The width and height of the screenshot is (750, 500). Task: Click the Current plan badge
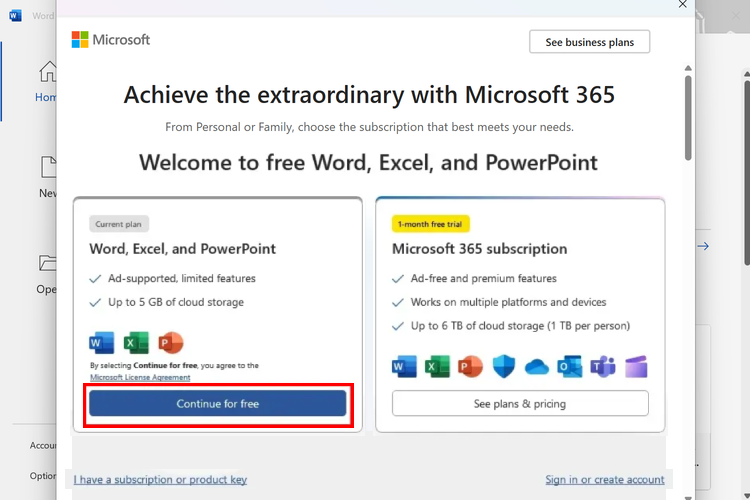(x=119, y=224)
